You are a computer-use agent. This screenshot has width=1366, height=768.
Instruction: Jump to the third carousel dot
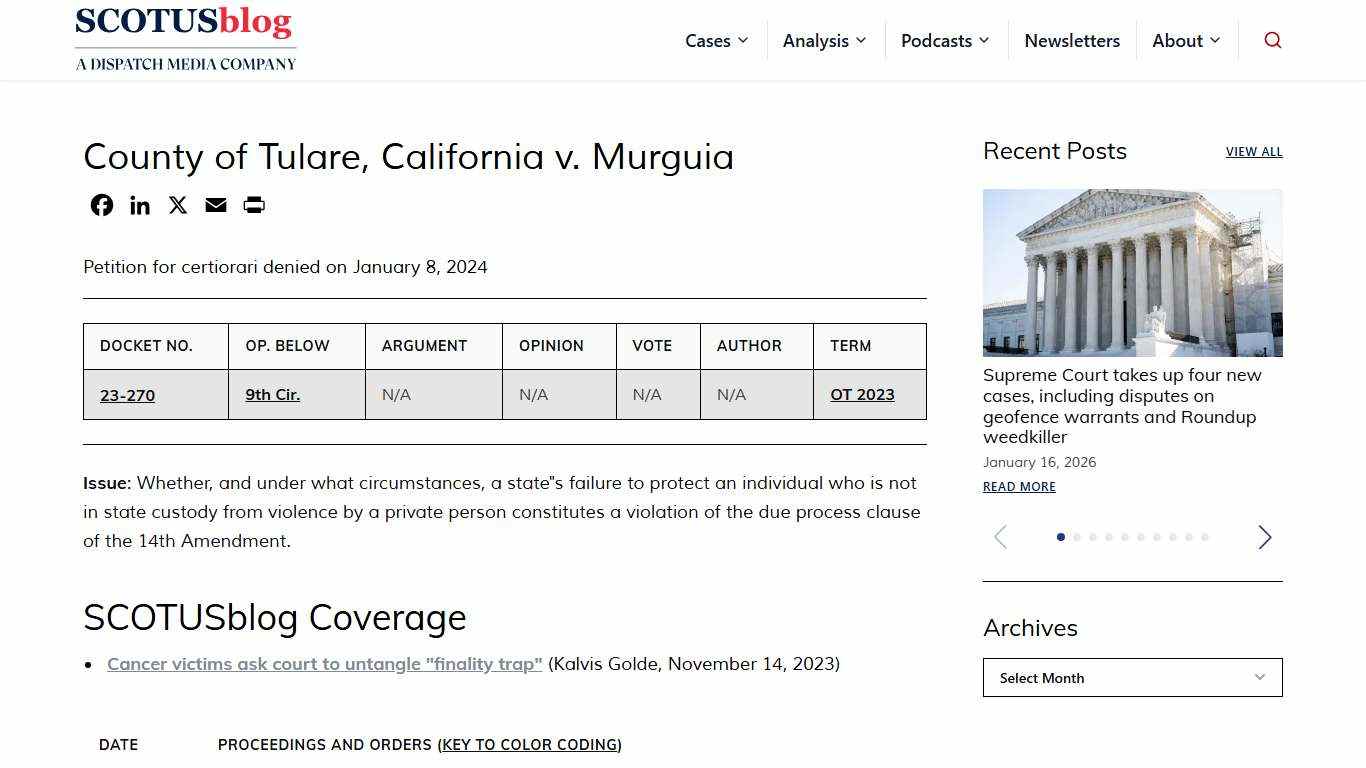pyautogui.click(x=1093, y=537)
